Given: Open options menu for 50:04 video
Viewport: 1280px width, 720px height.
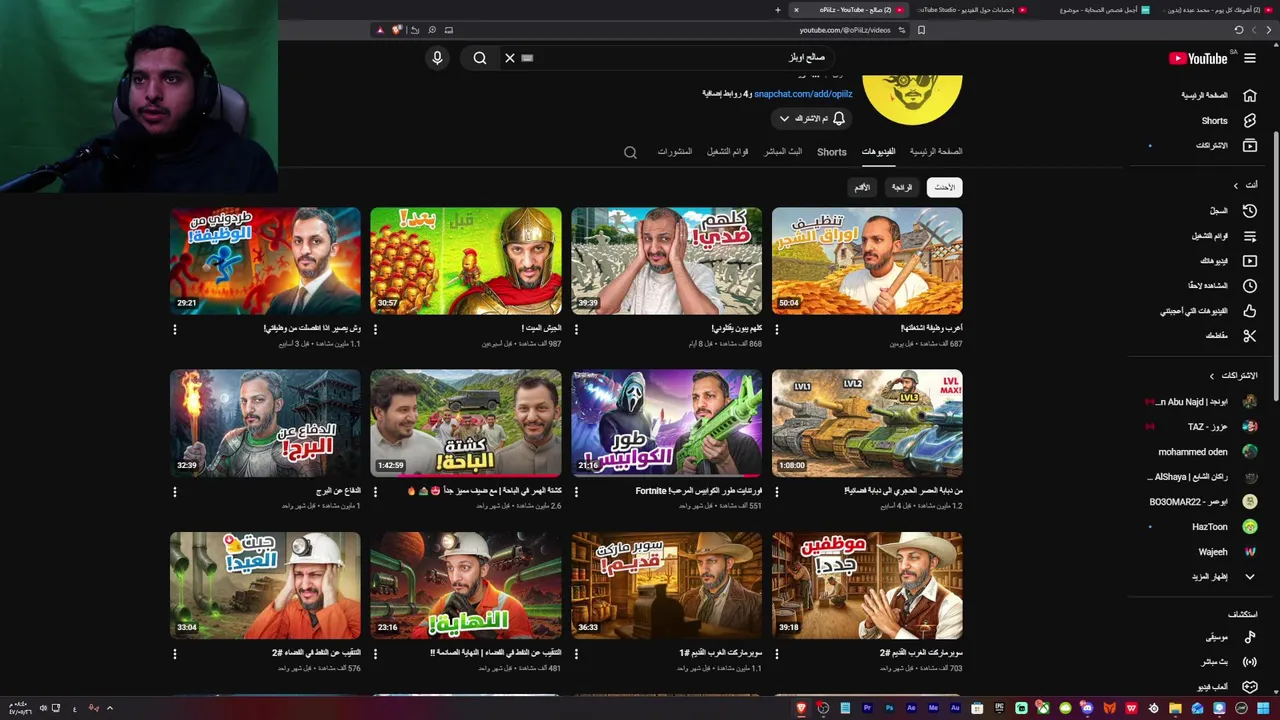Looking at the screenshot, I should 777,329.
